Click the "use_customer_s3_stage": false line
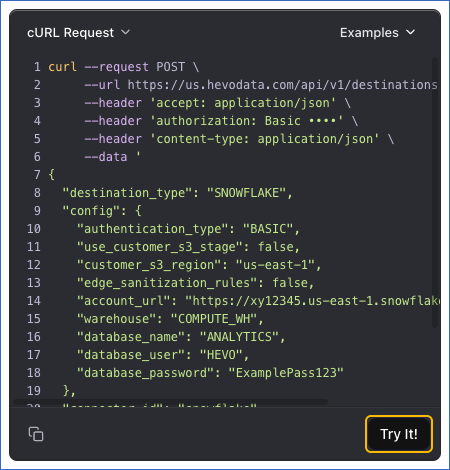Screen dimensions: 450x470 [188, 247]
